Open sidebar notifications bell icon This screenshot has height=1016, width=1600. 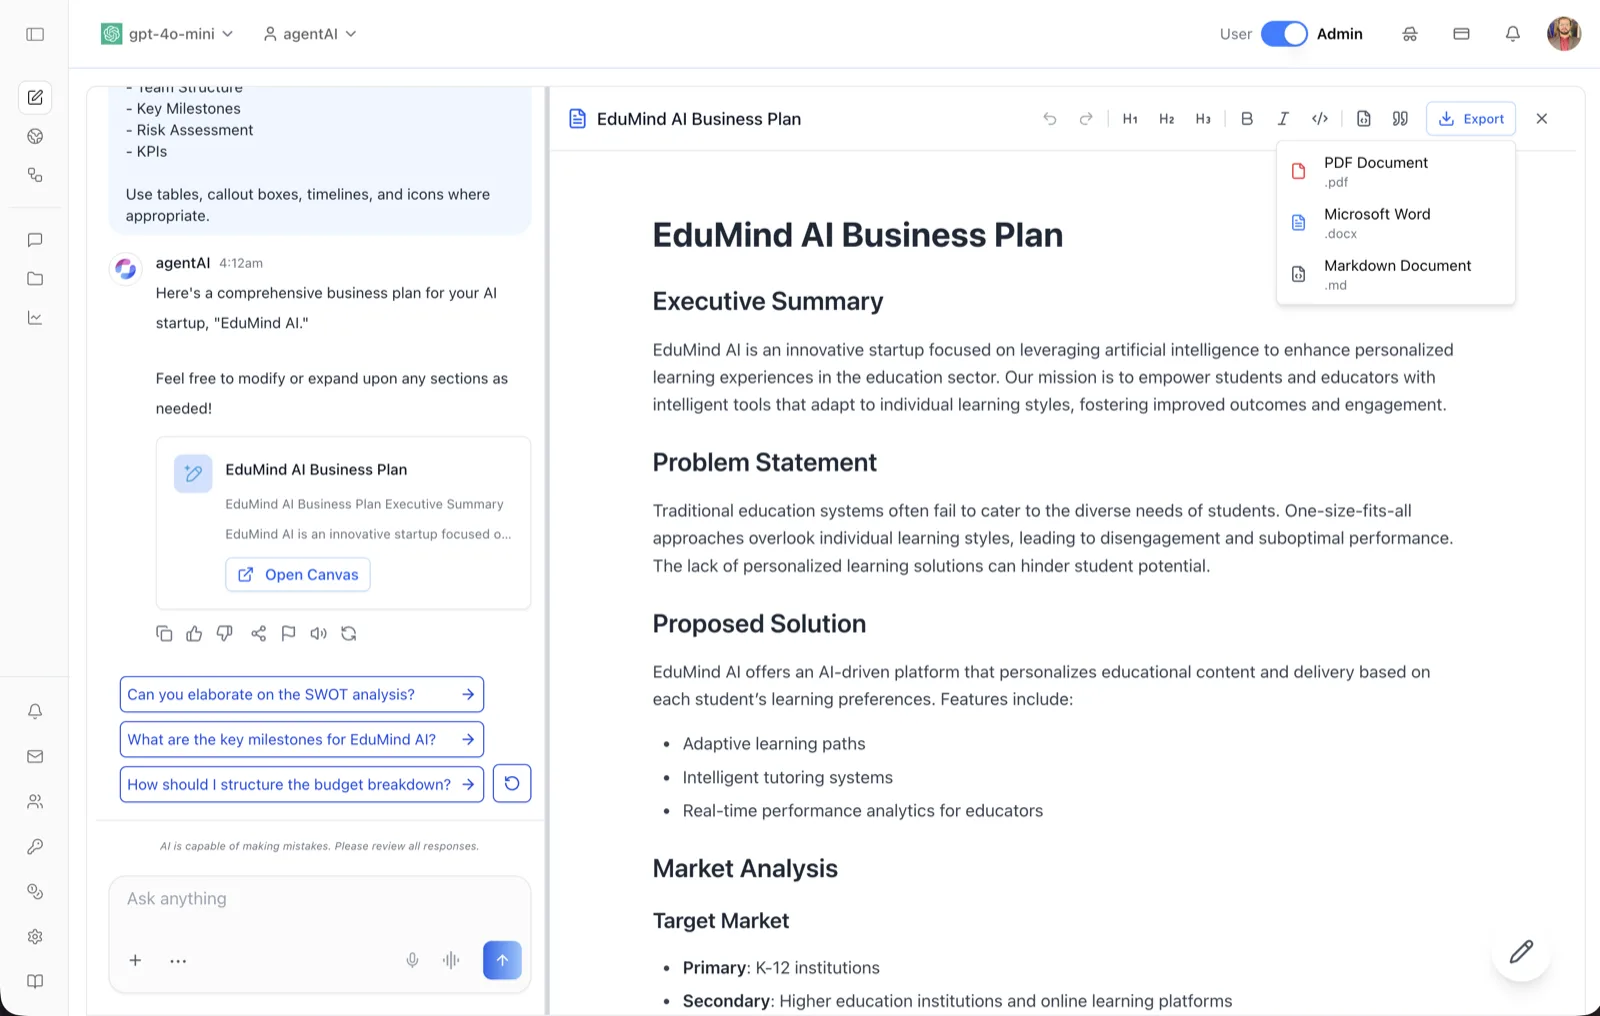coord(35,712)
